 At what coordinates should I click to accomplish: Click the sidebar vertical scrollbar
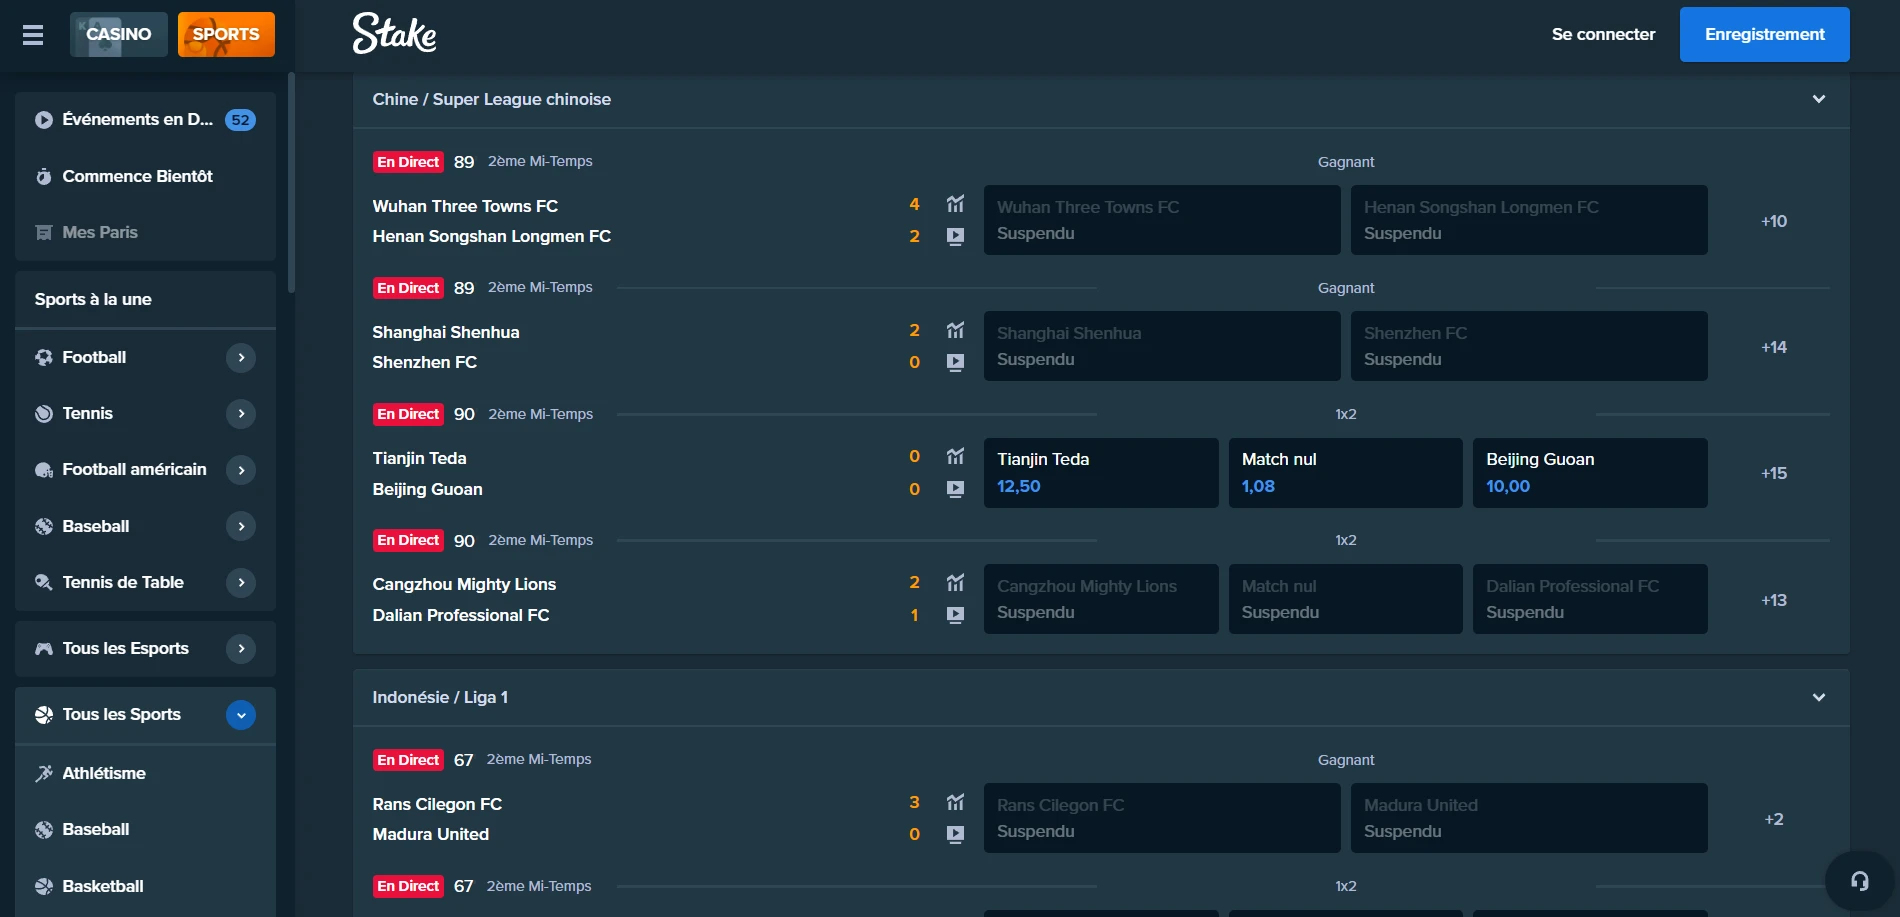tap(291, 182)
